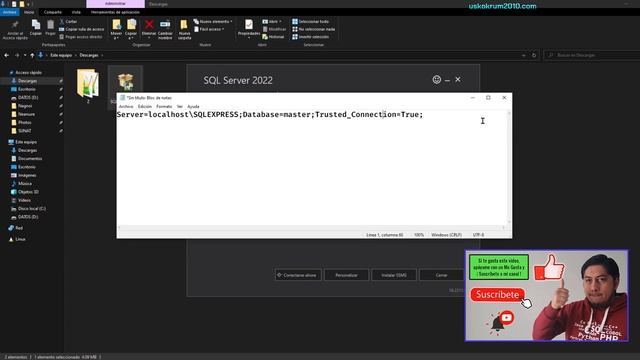This screenshot has width=640, height=360.
Task: Select Escritorio under Acceso rápido
Action: (27, 89)
